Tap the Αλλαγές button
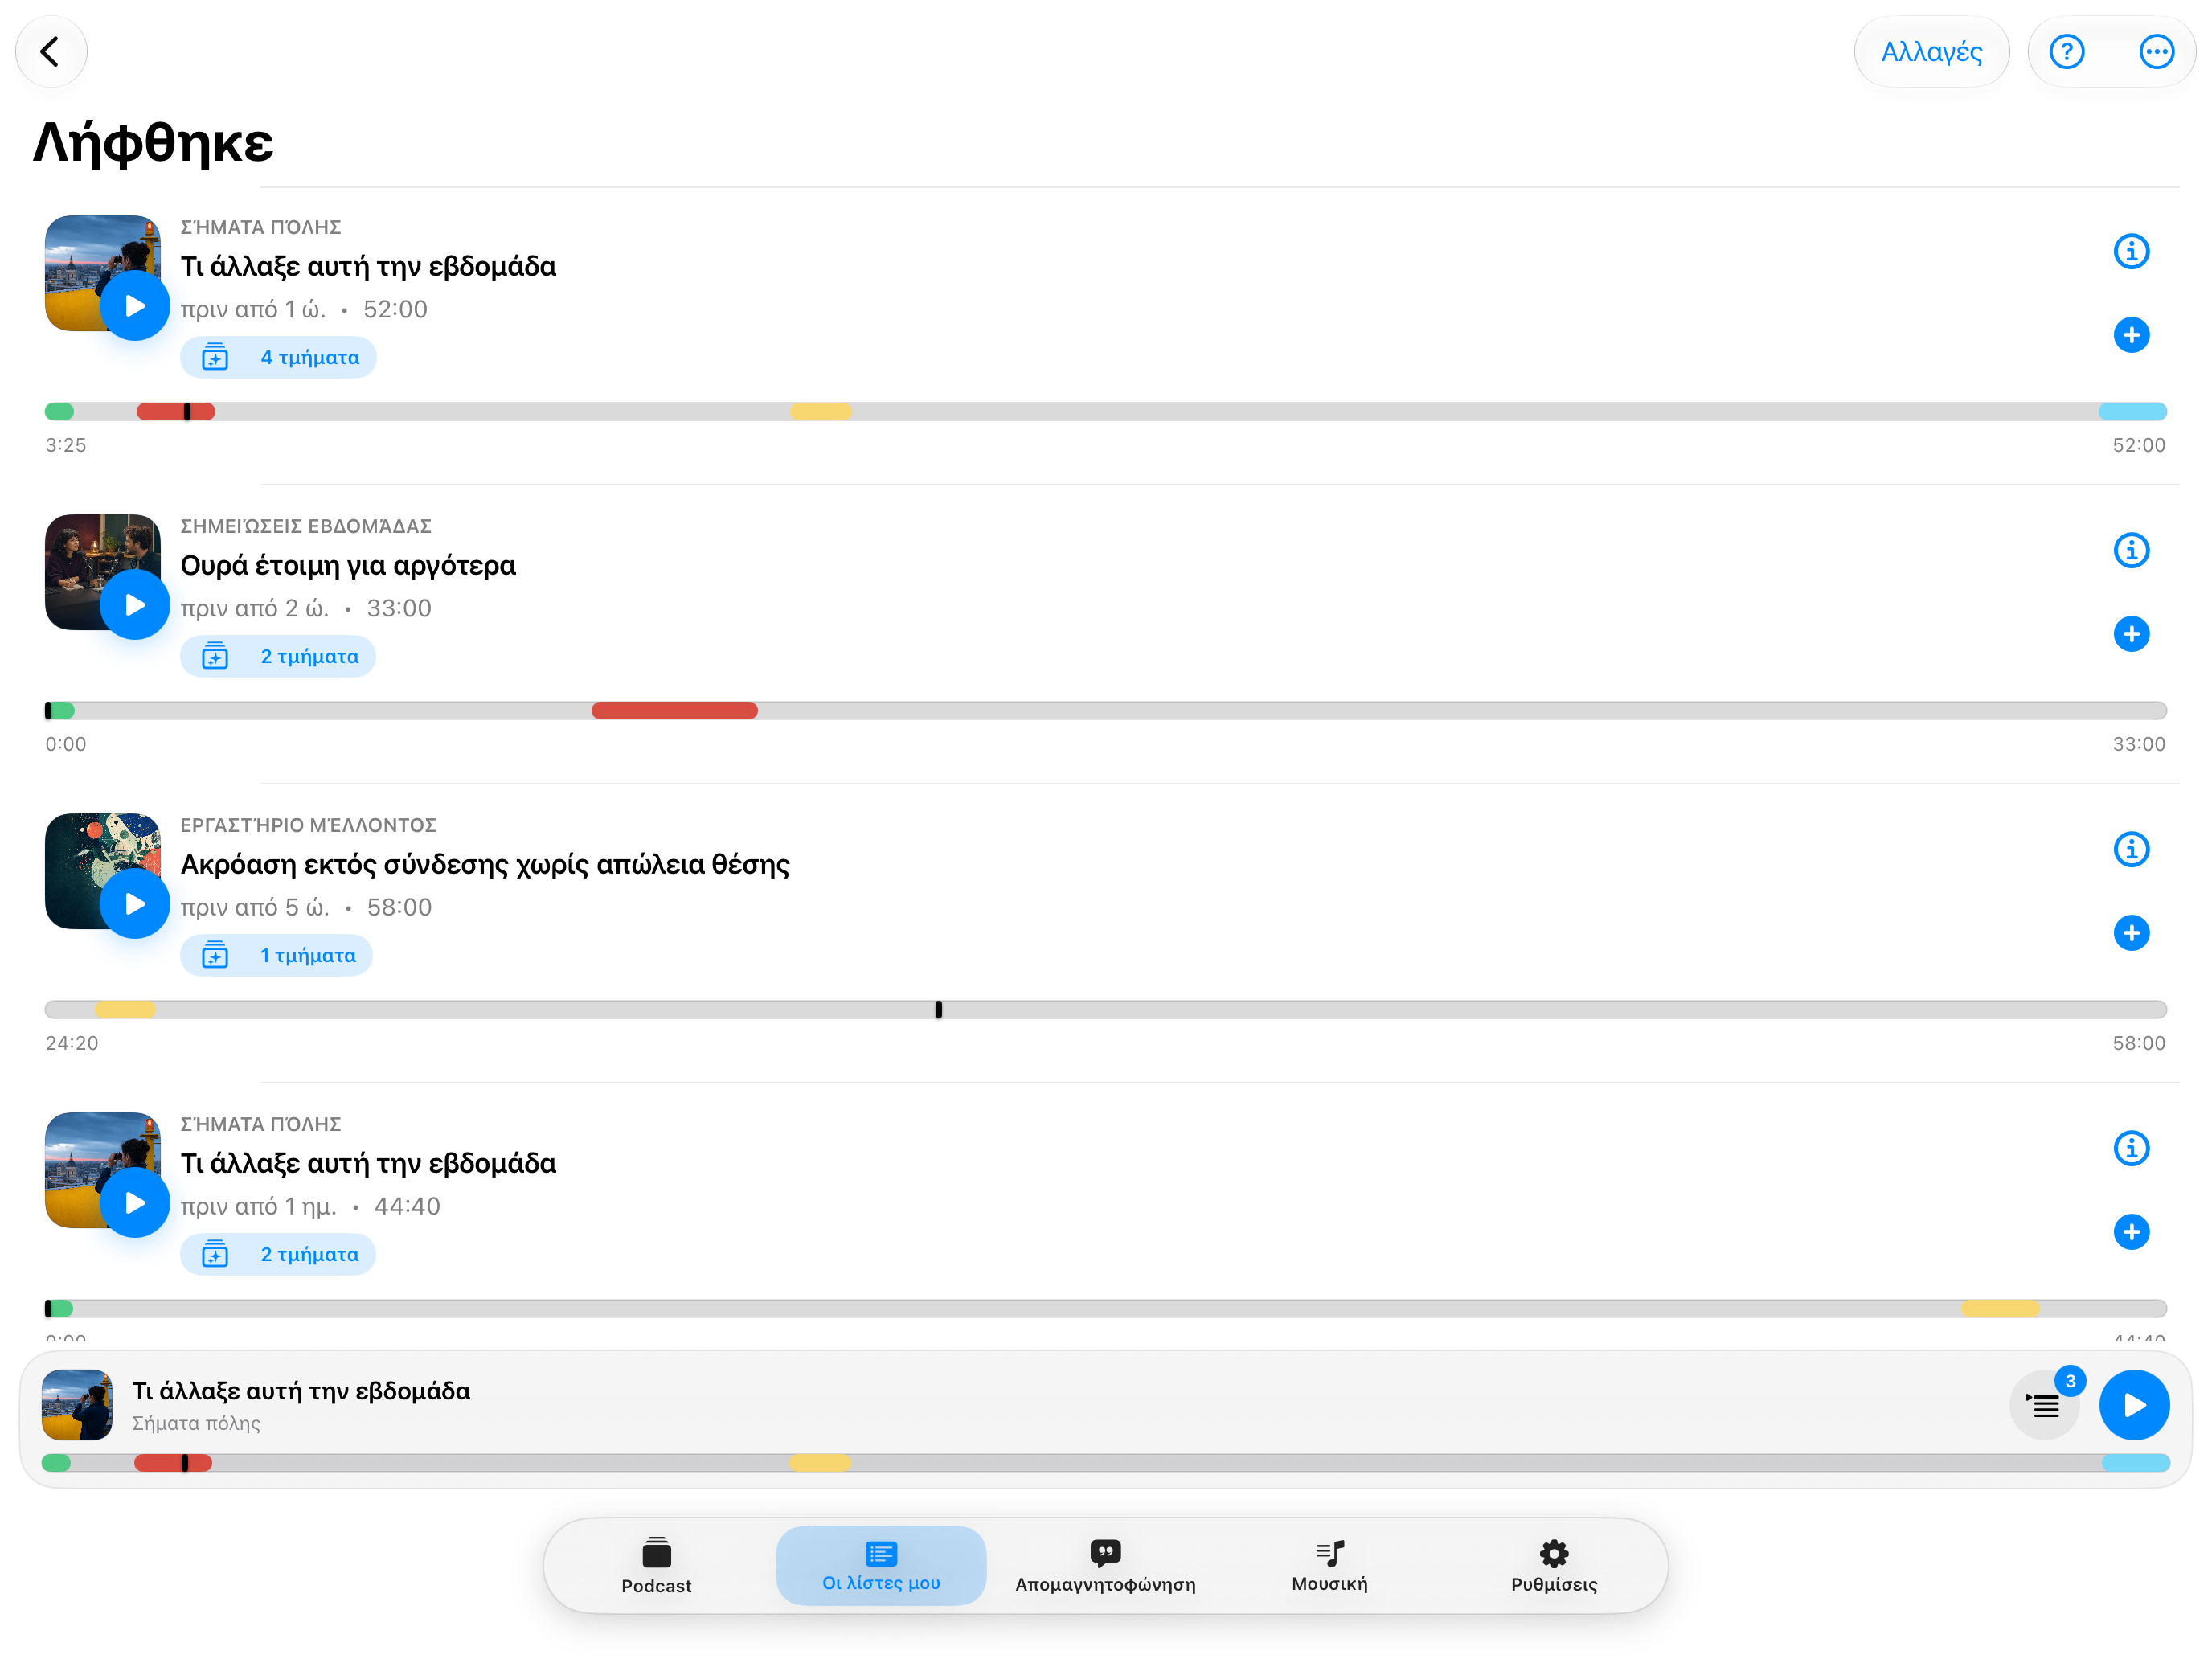Image resolution: width=2212 pixels, height=1659 pixels. click(1931, 51)
